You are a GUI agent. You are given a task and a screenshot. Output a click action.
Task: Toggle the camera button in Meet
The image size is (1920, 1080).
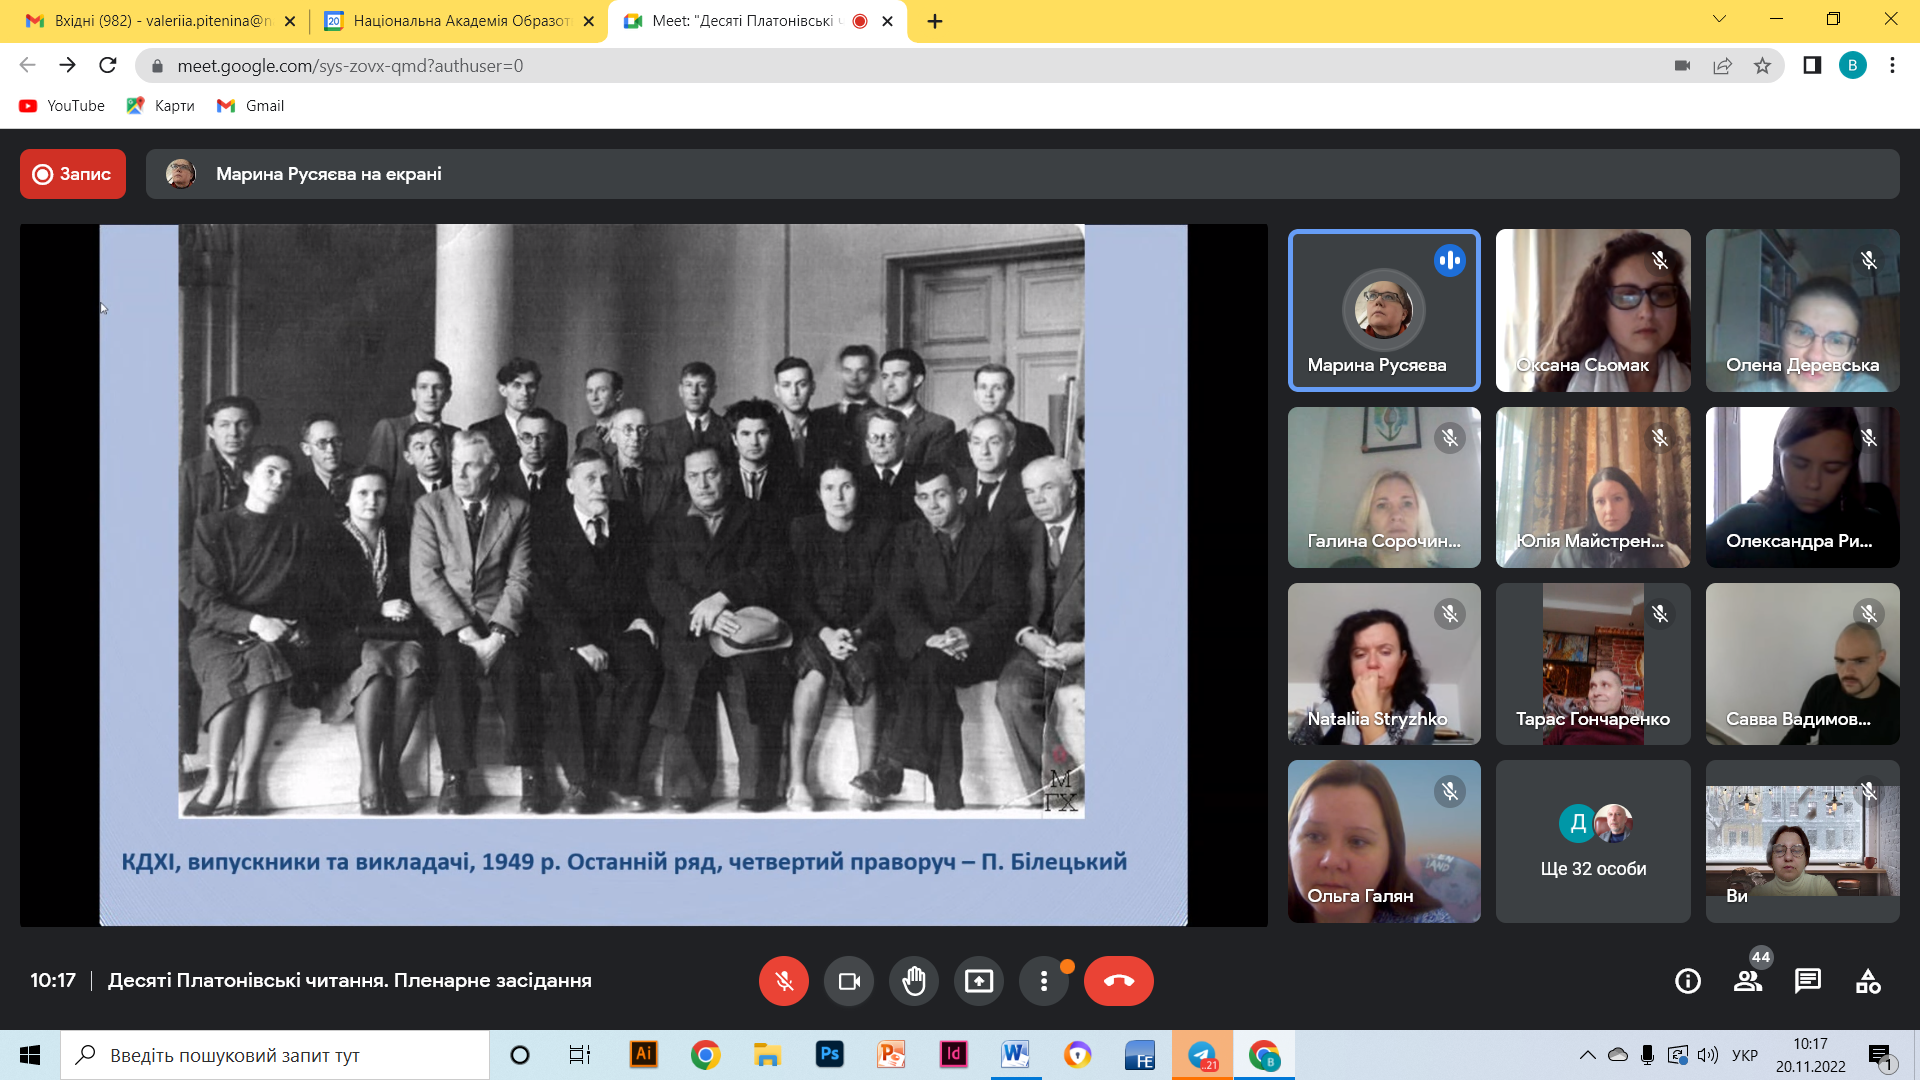[x=849, y=981]
